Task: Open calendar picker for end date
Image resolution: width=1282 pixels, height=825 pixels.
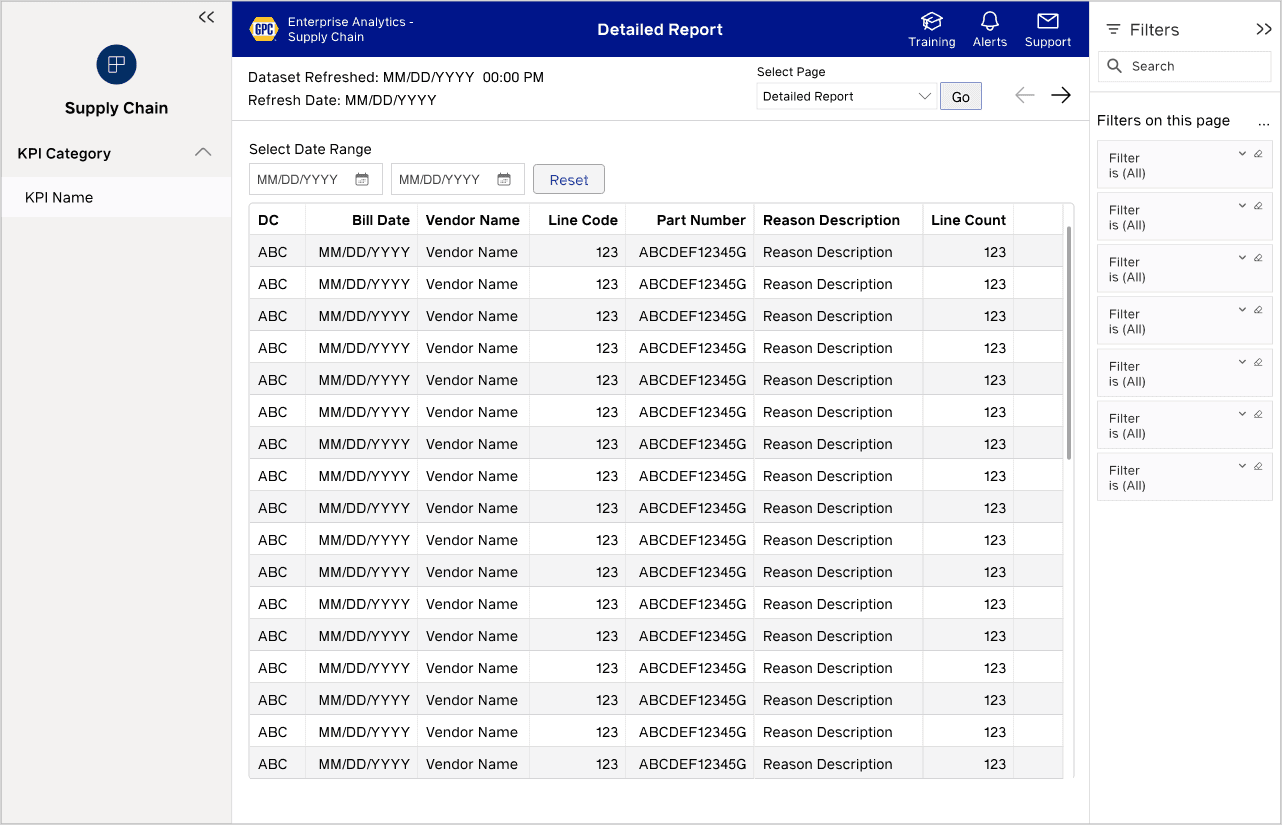Action: pyautogui.click(x=504, y=180)
